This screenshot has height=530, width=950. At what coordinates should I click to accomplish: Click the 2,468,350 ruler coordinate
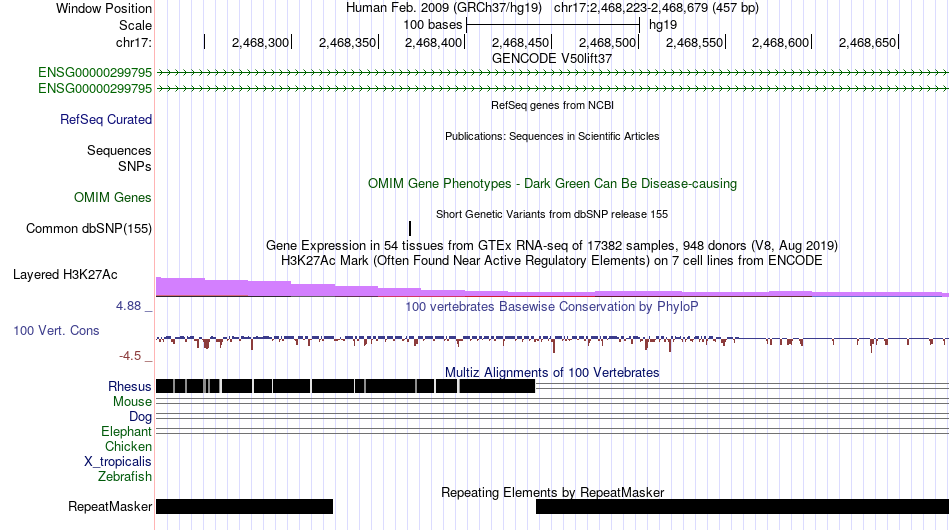347,42
